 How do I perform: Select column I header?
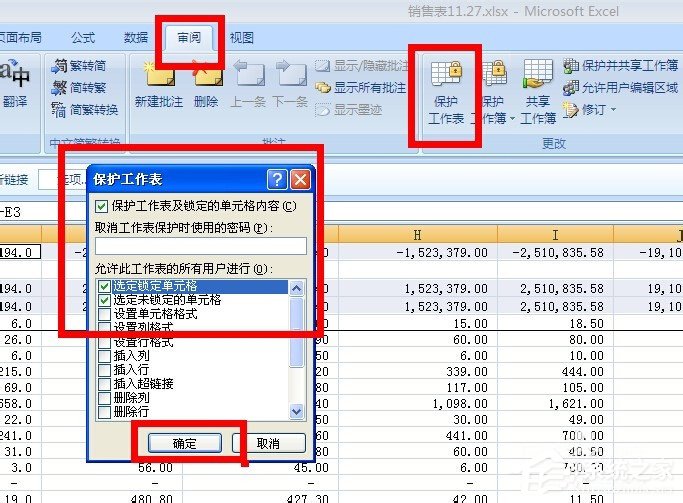[555, 235]
